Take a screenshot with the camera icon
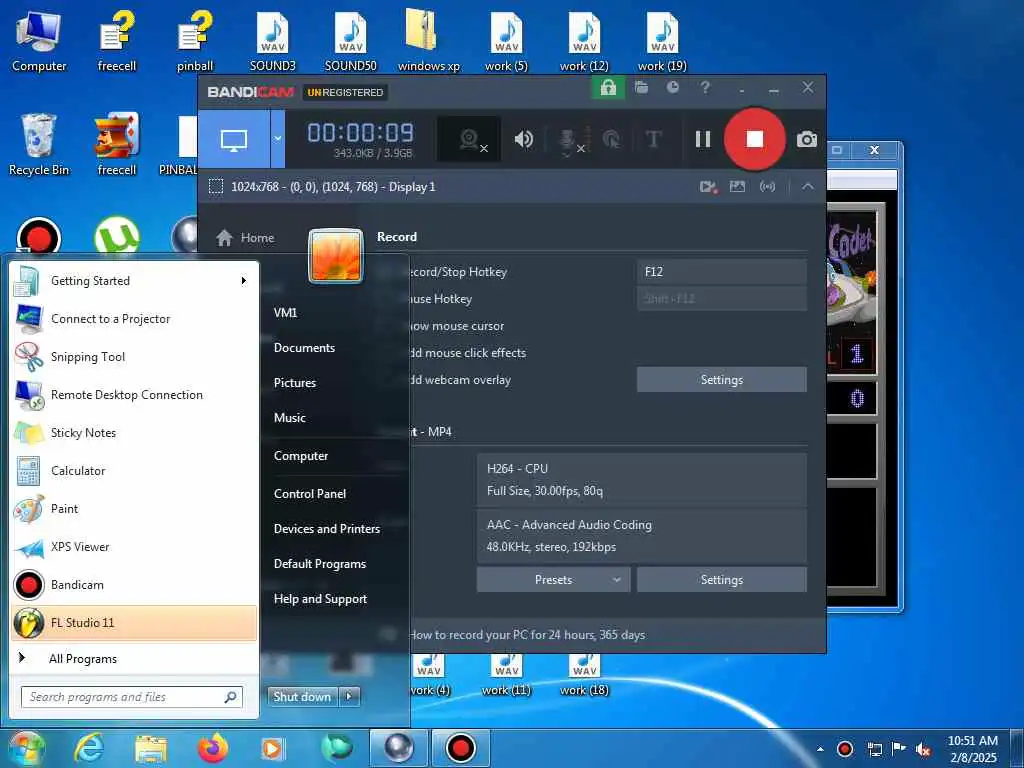 807,139
